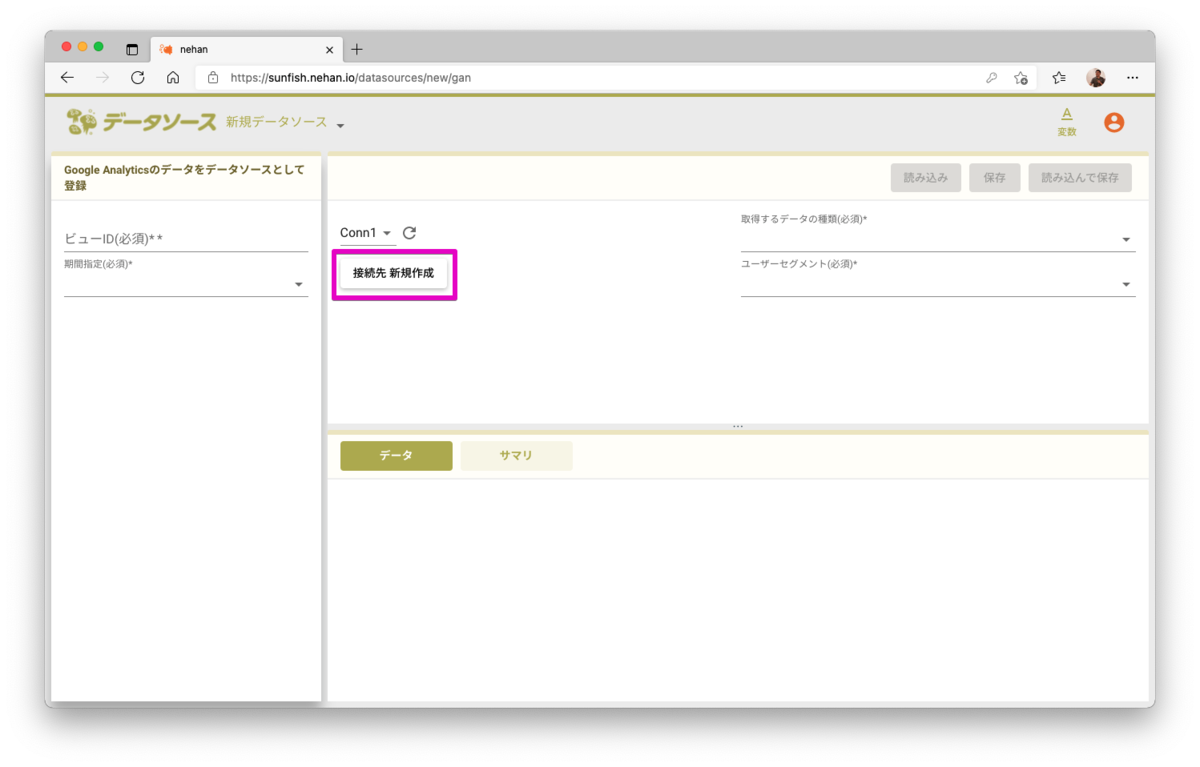Open the 期間指定 dropdown
The width and height of the screenshot is (1200, 767).
tap(298, 284)
